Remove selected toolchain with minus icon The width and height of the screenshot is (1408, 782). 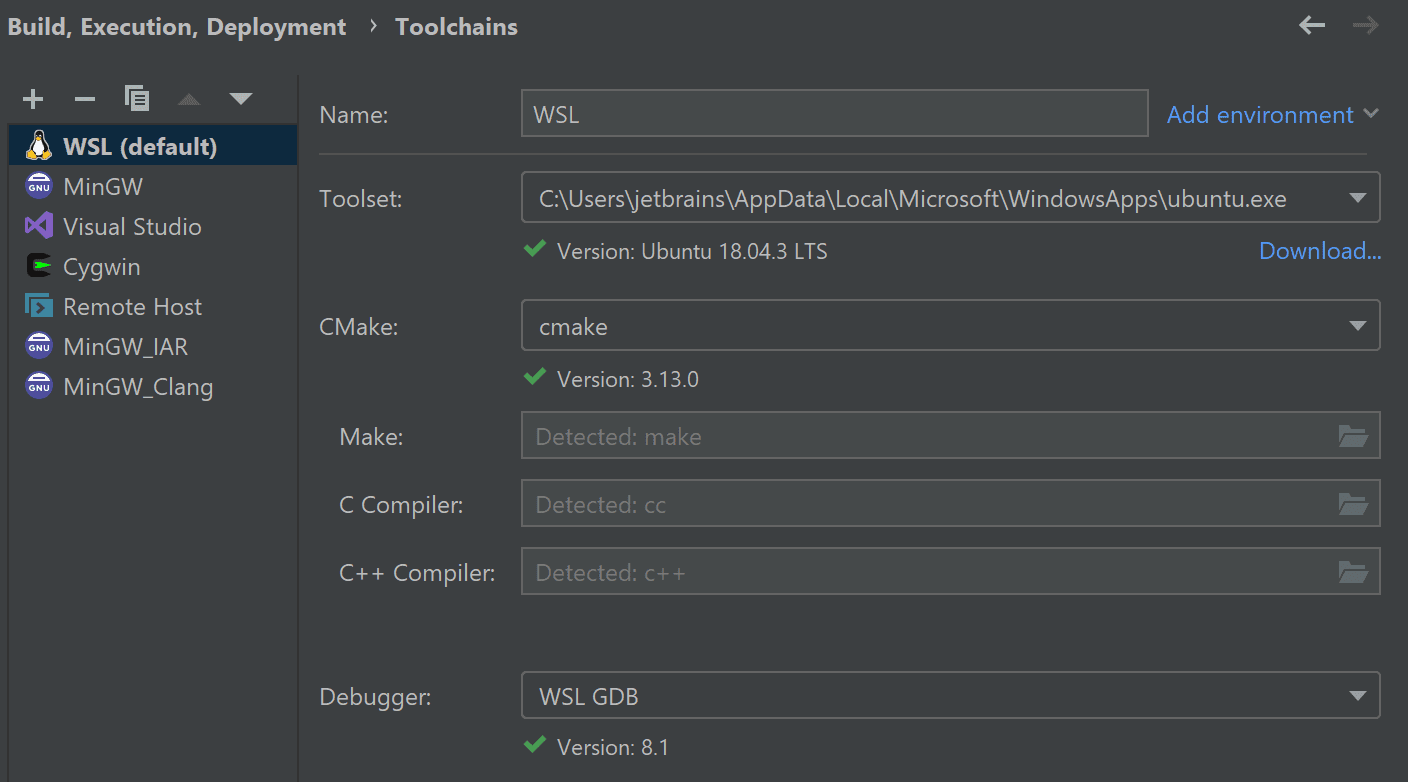click(85, 99)
